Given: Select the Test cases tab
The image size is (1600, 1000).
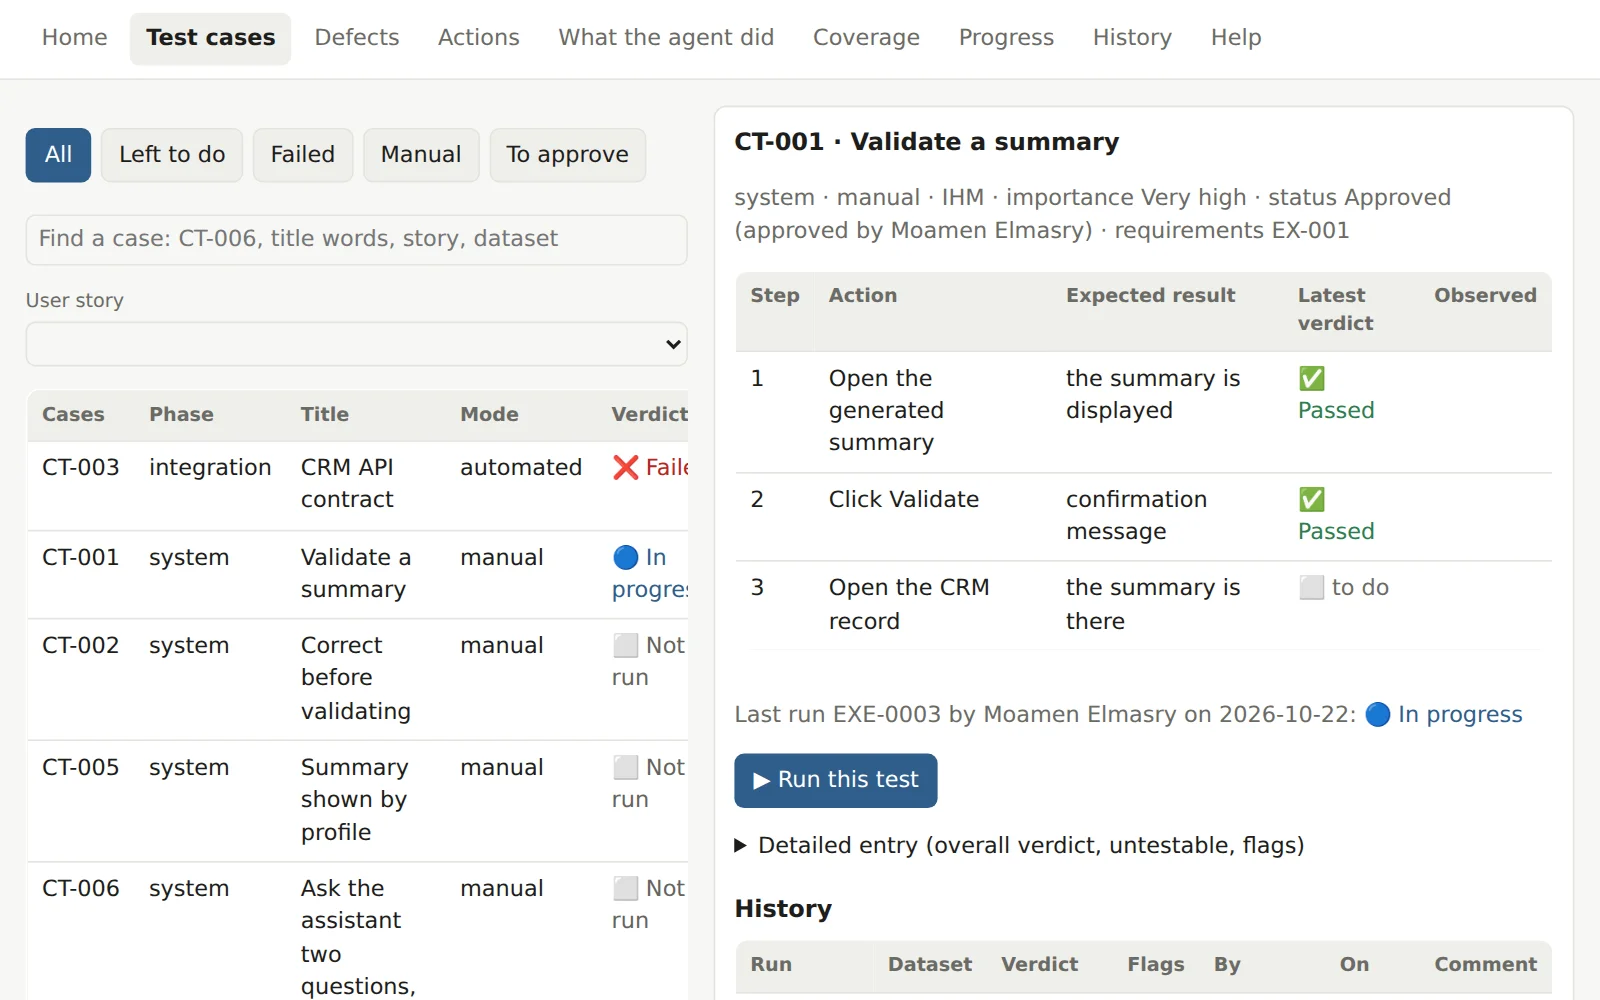Looking at the screenshot, I should tap(210, 38).
